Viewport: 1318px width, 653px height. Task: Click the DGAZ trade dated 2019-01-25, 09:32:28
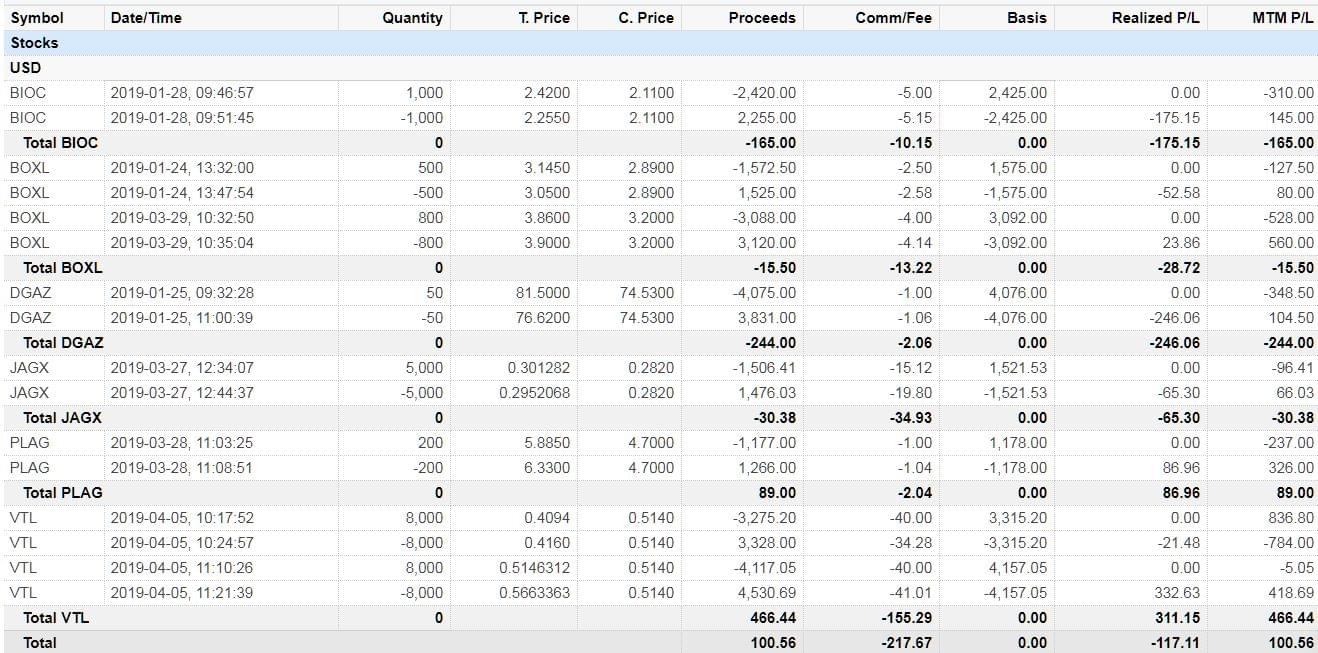pyautogui.click(x=182, y=293)
